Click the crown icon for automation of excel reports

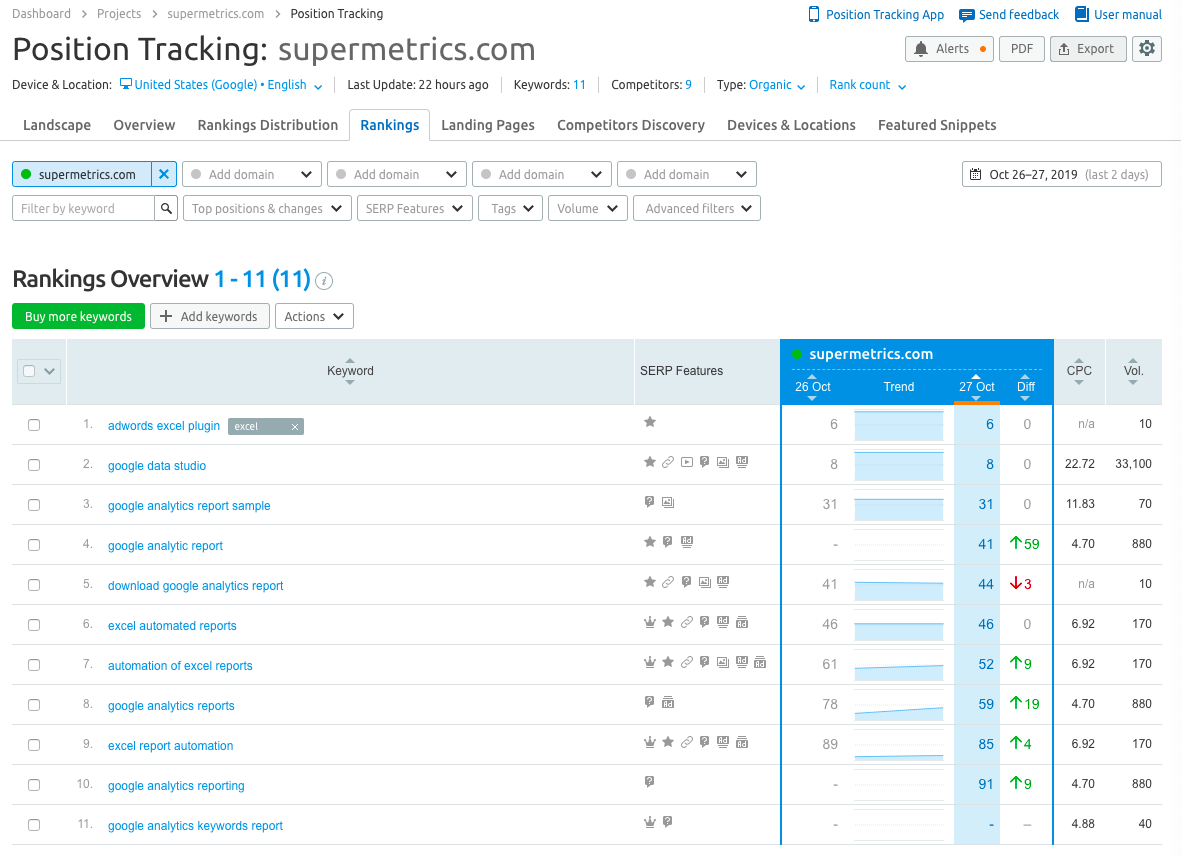(x=650, y=662)
